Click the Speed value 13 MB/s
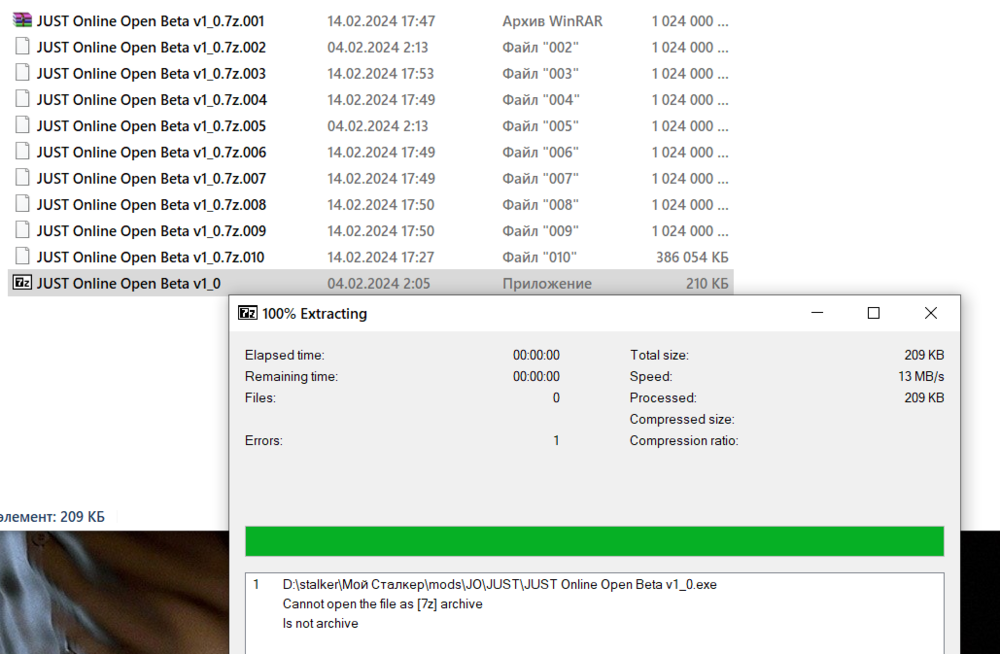This screenshot has width=1000, height=654. (921, 376)
